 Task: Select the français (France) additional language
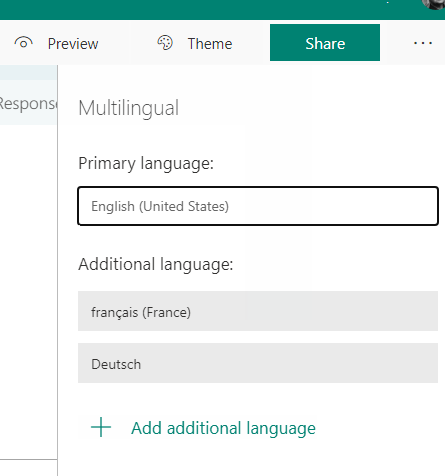coord(258,311)
